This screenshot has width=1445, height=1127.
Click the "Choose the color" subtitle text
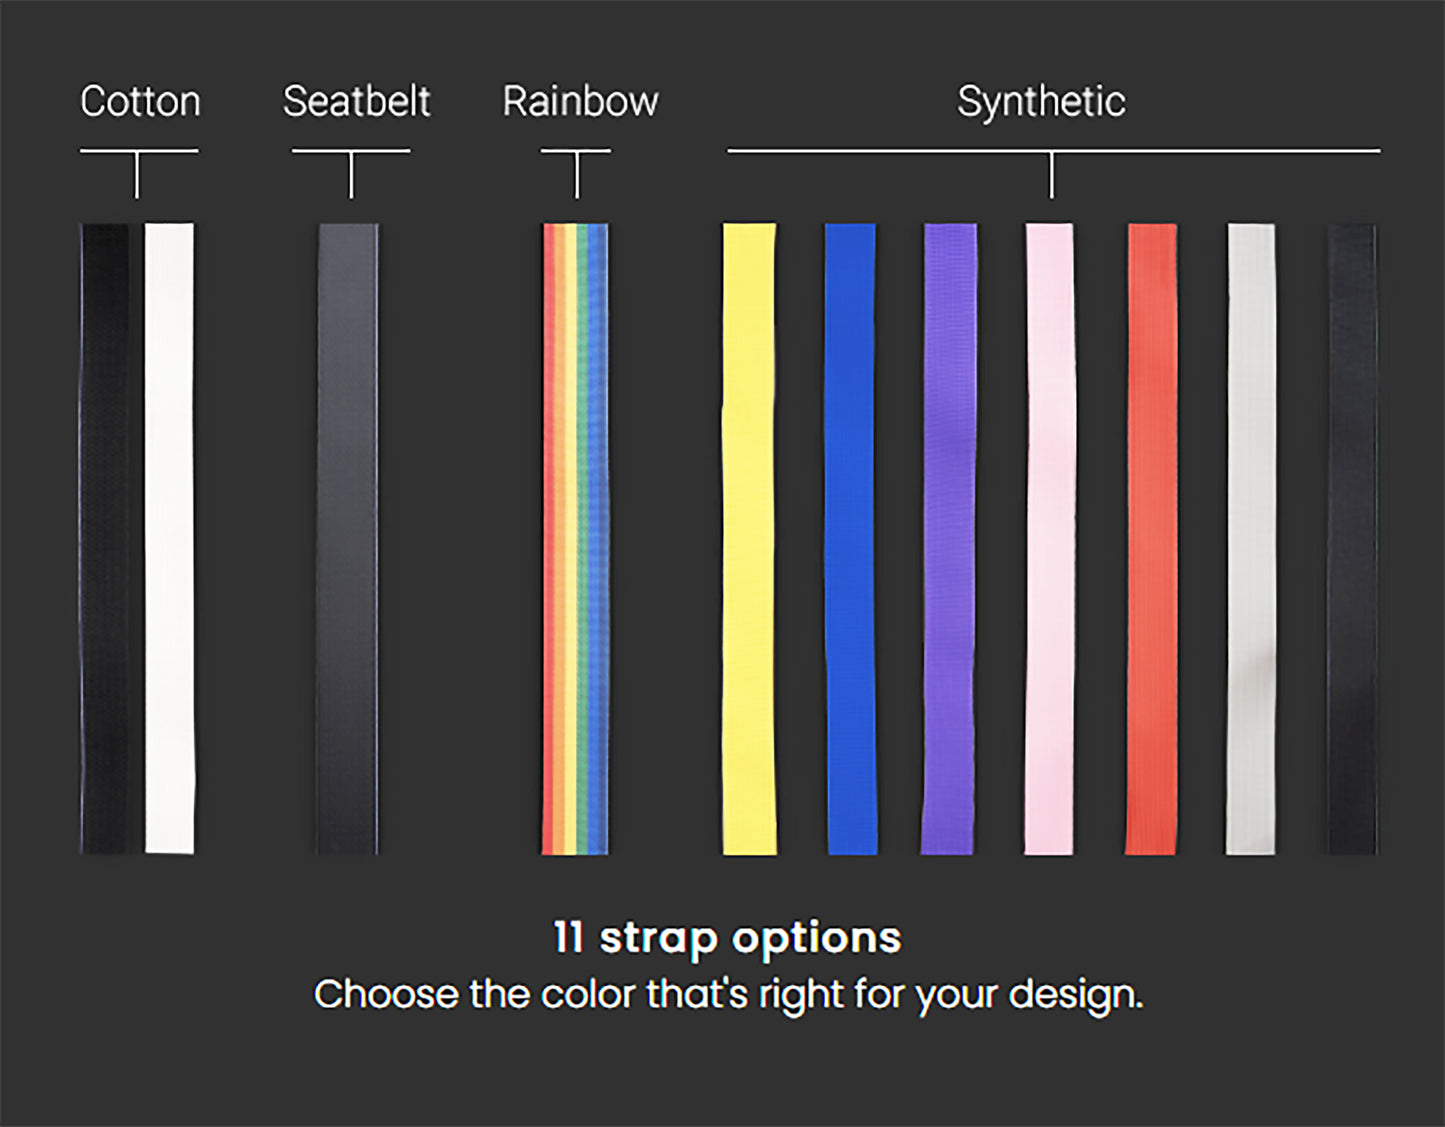727,994
